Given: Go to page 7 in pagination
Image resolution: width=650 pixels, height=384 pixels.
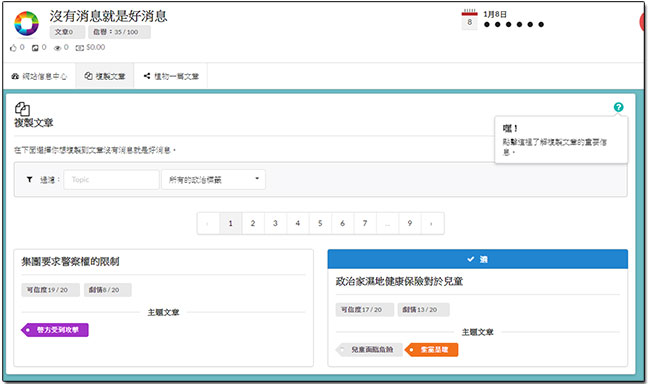Looking at the screenshot, I should (365, 224).
